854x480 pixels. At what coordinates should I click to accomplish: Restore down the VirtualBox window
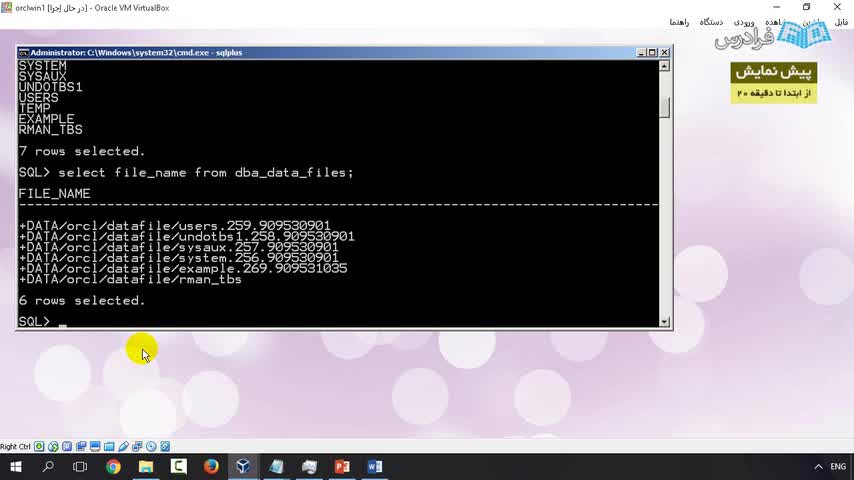click(807, 7)
